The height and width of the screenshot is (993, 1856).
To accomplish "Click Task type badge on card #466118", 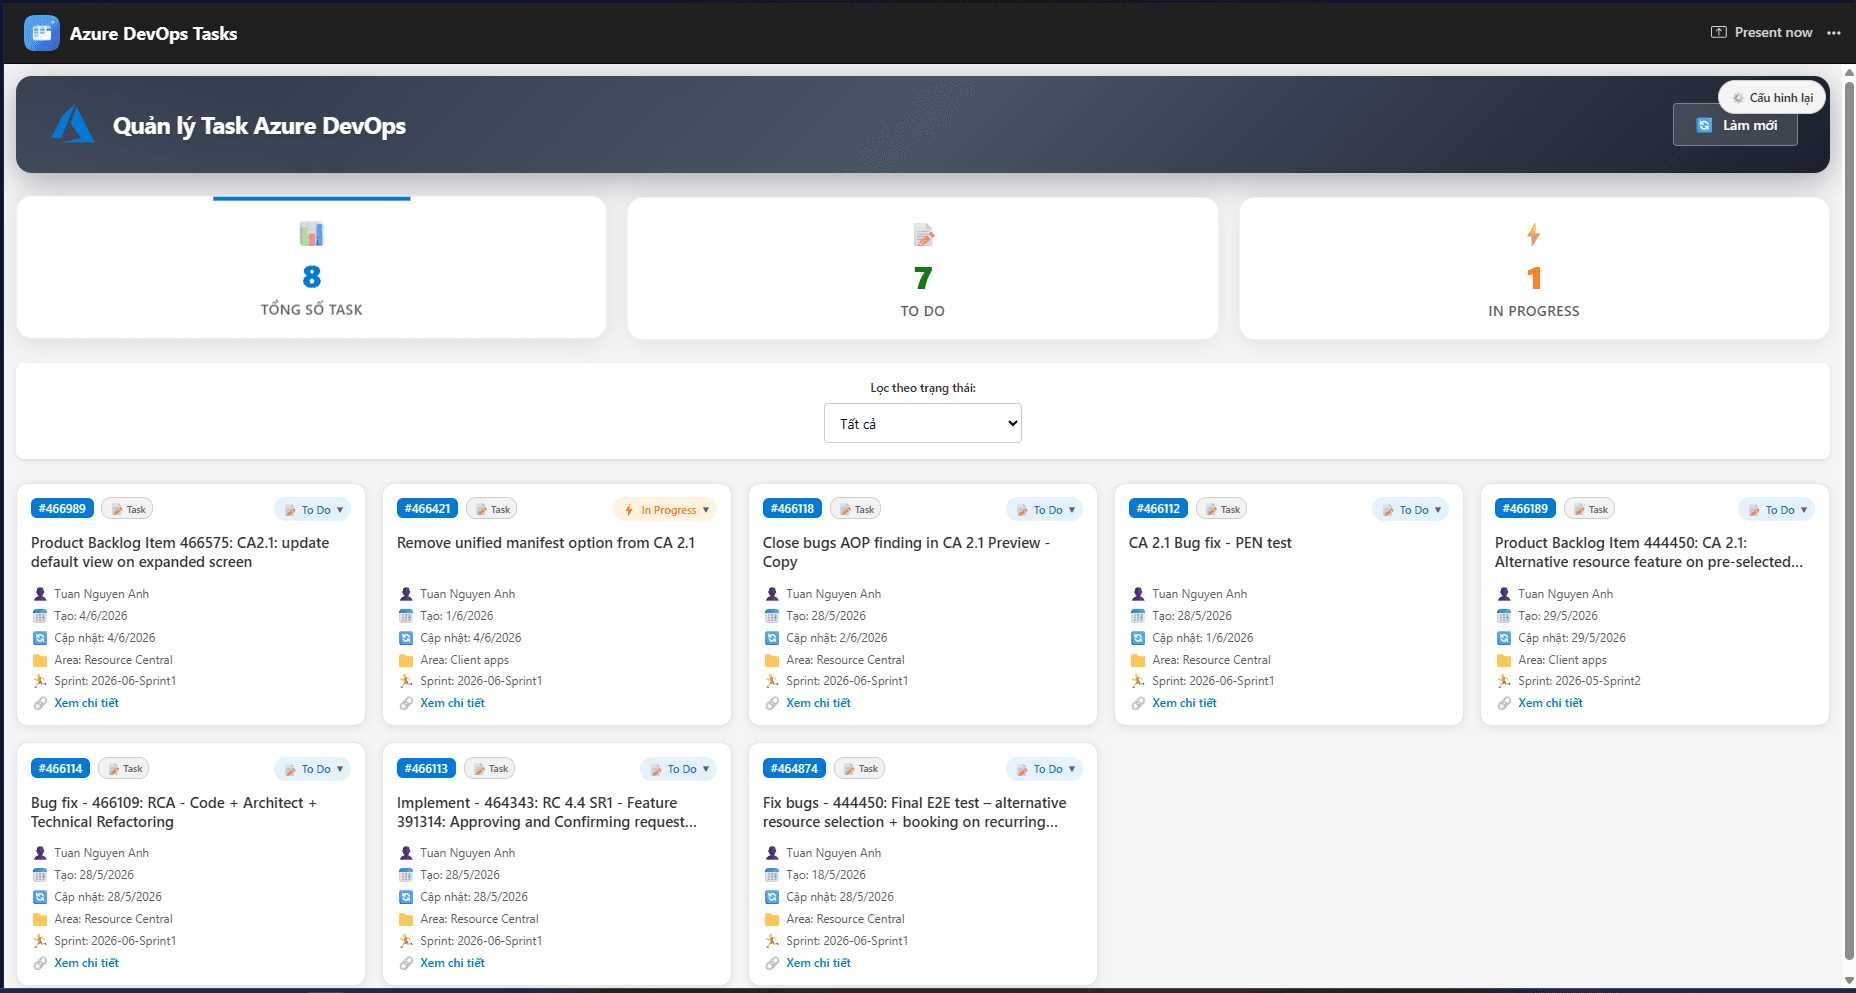I will [x=855, y=509].
